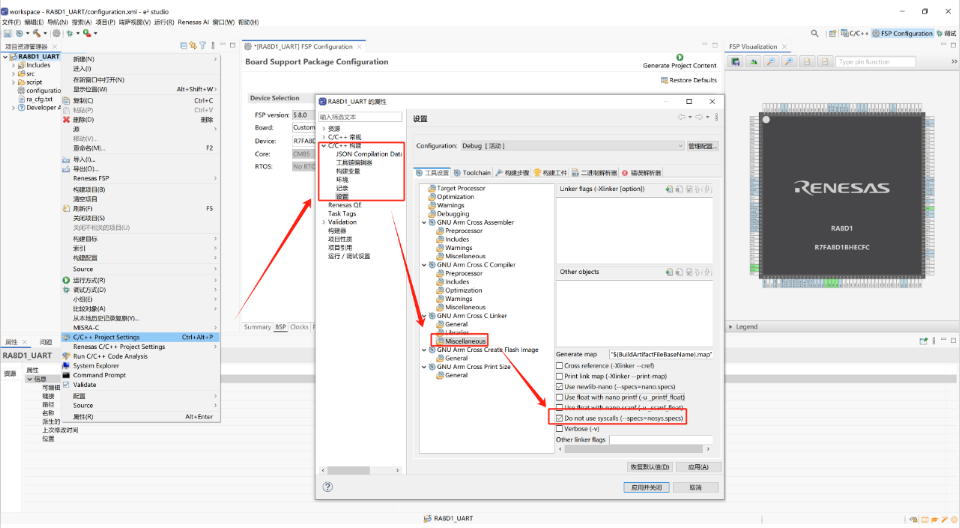Screen dimensions: 960x528
Task: Click the Other linker flags field
Action: [x=661, y=440]
